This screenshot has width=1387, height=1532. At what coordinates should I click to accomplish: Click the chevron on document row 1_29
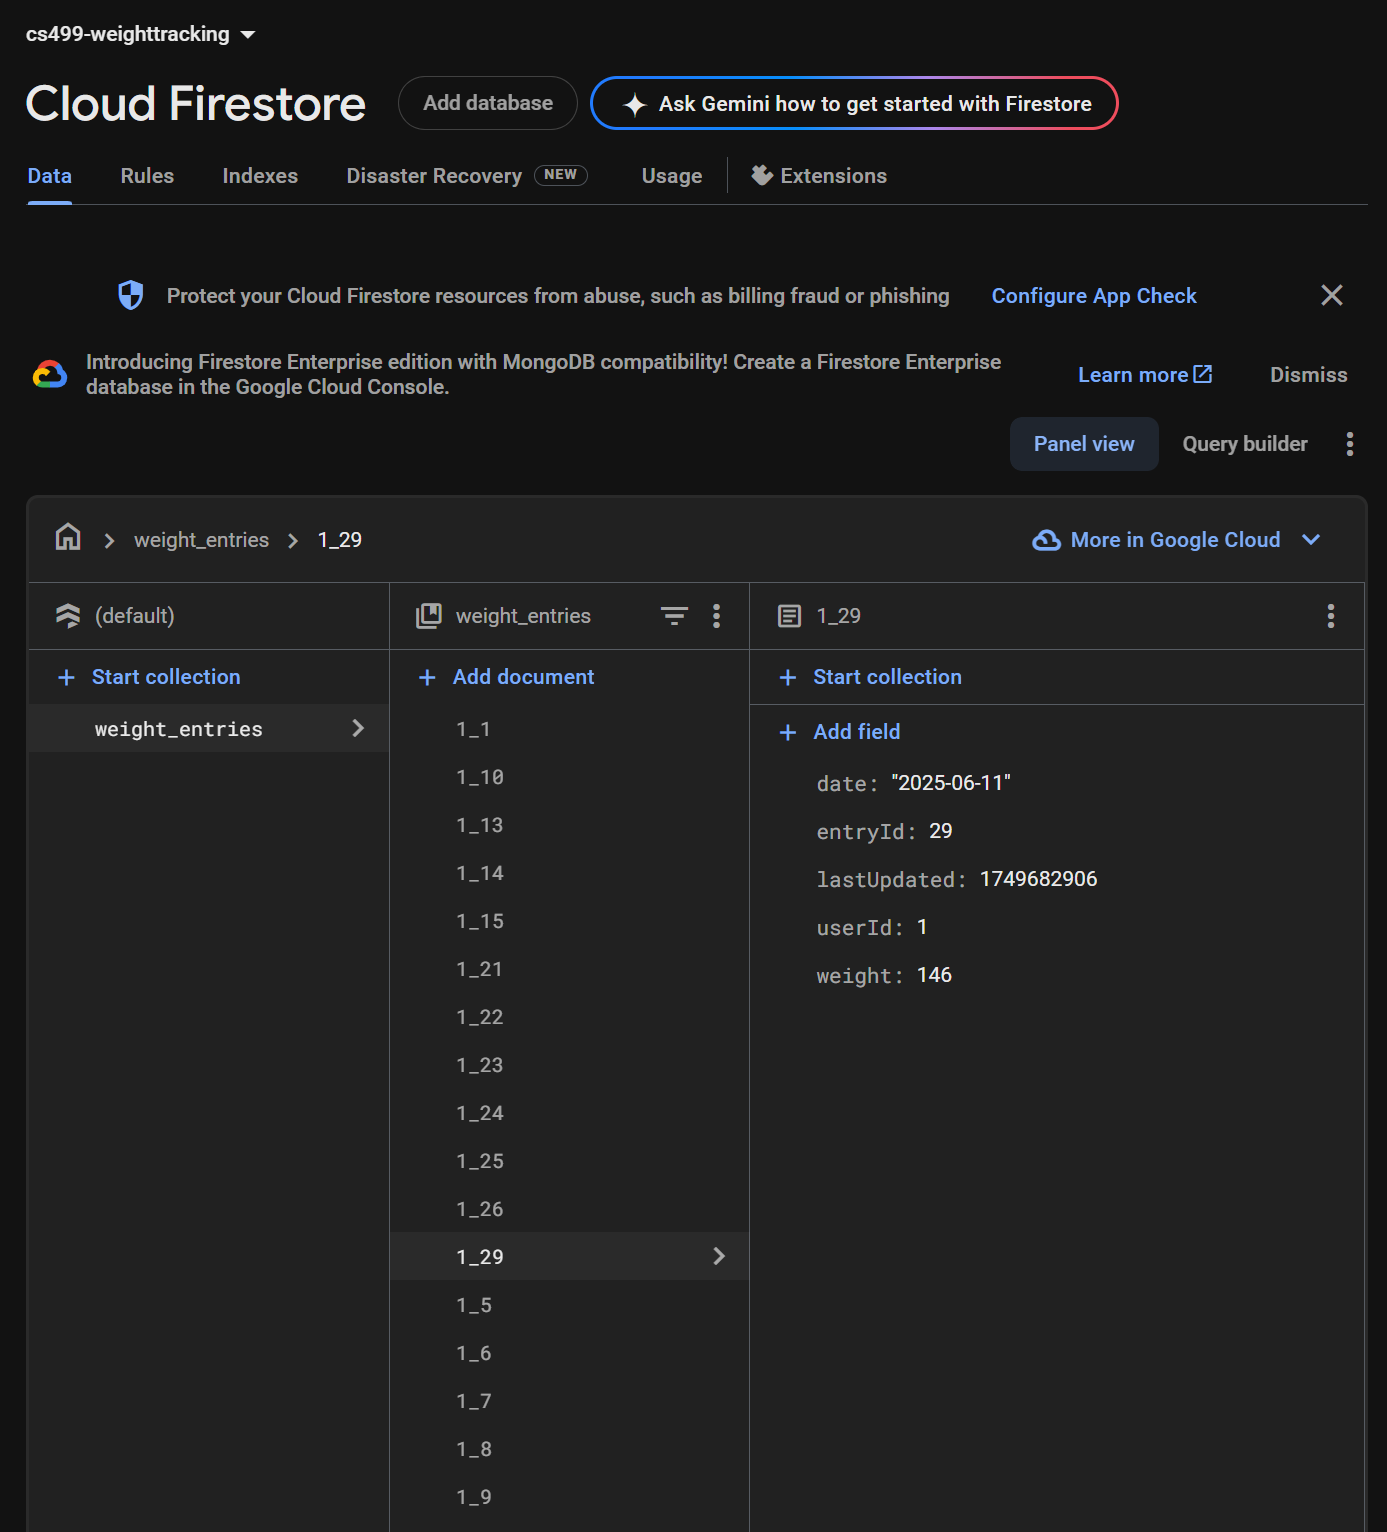(719, 1256)
